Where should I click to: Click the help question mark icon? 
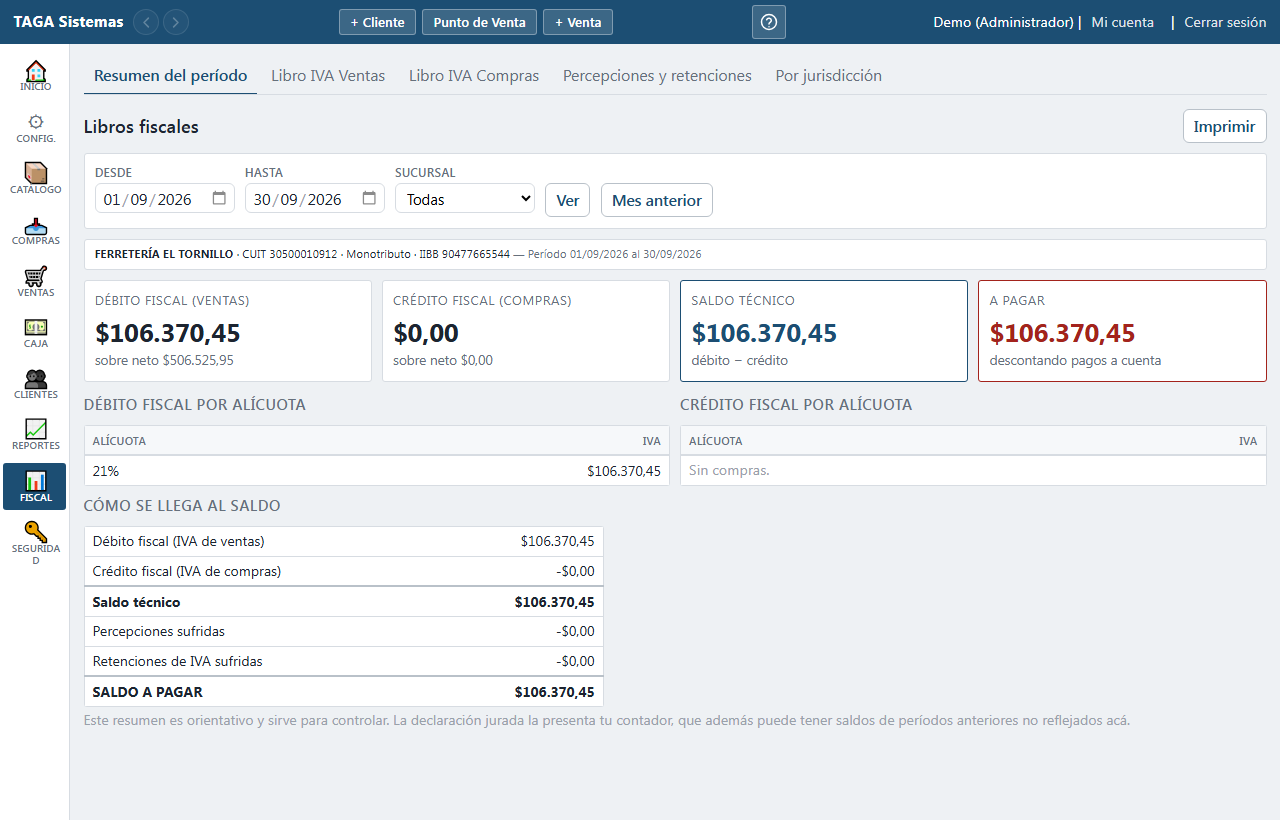[769, 22]
